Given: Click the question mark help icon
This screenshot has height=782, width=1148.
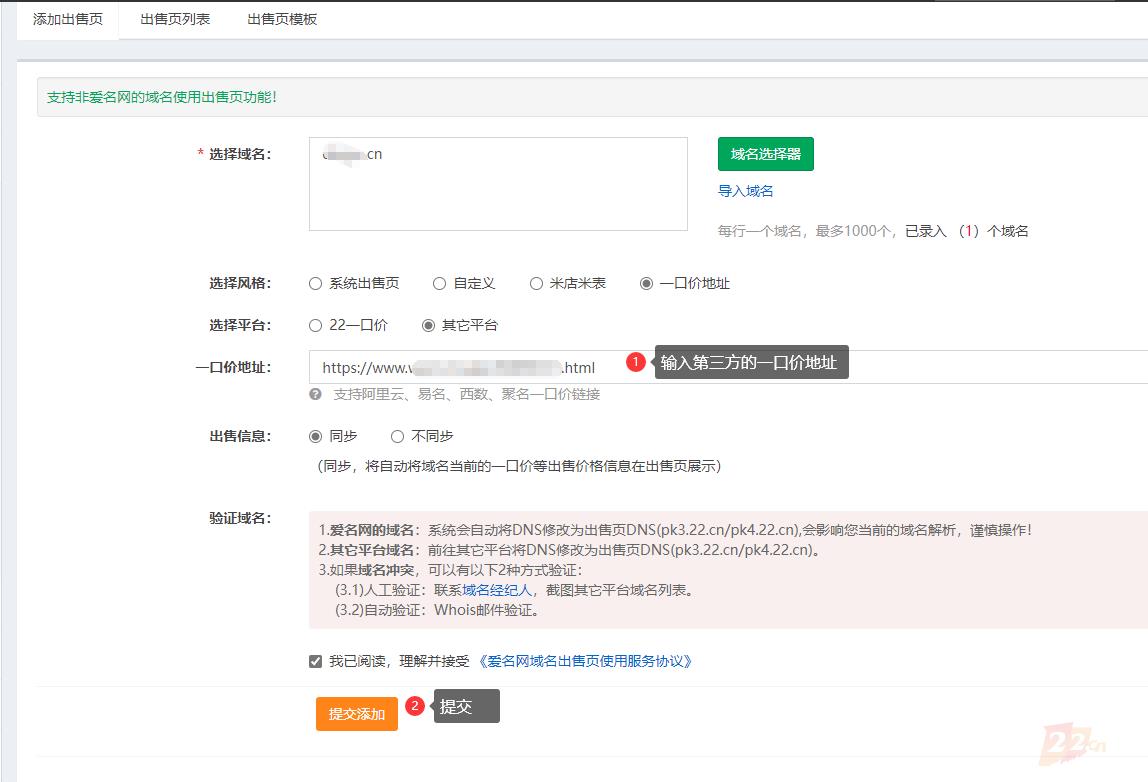Looking at the screenshot, I should [316, 394].
